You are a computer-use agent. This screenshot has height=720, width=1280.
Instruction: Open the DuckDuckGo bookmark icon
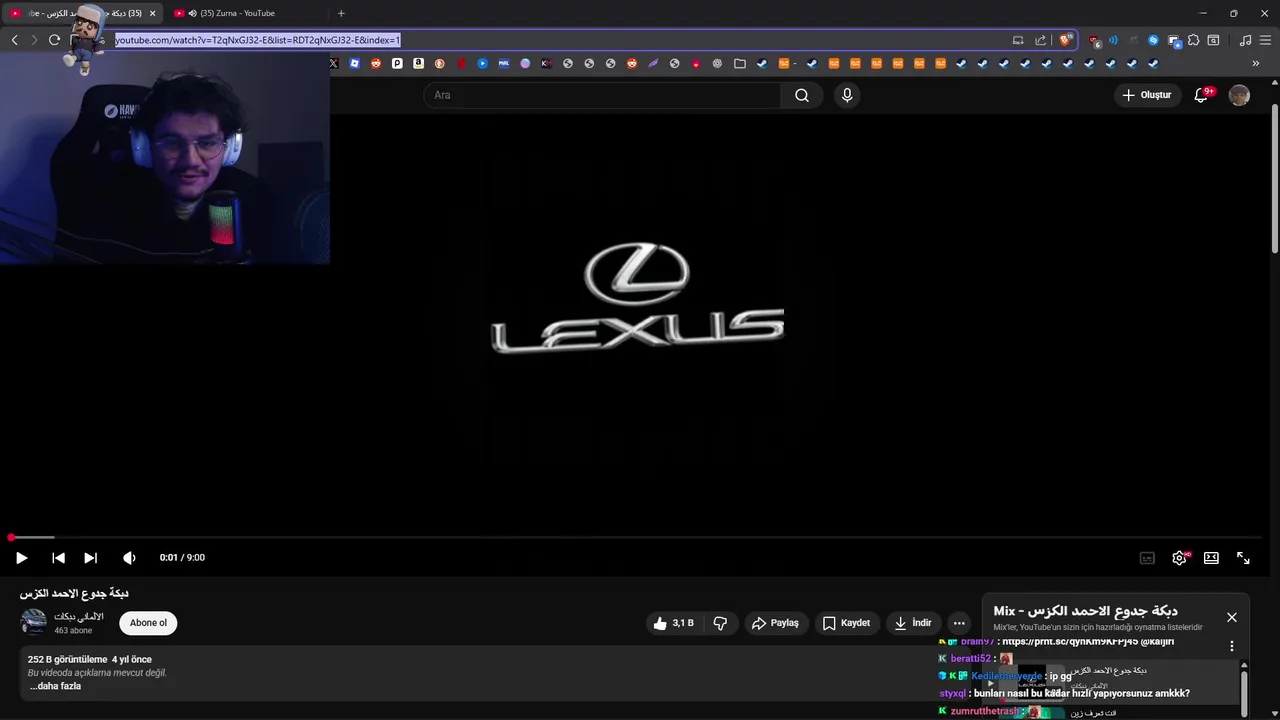(x=439, y=63)
